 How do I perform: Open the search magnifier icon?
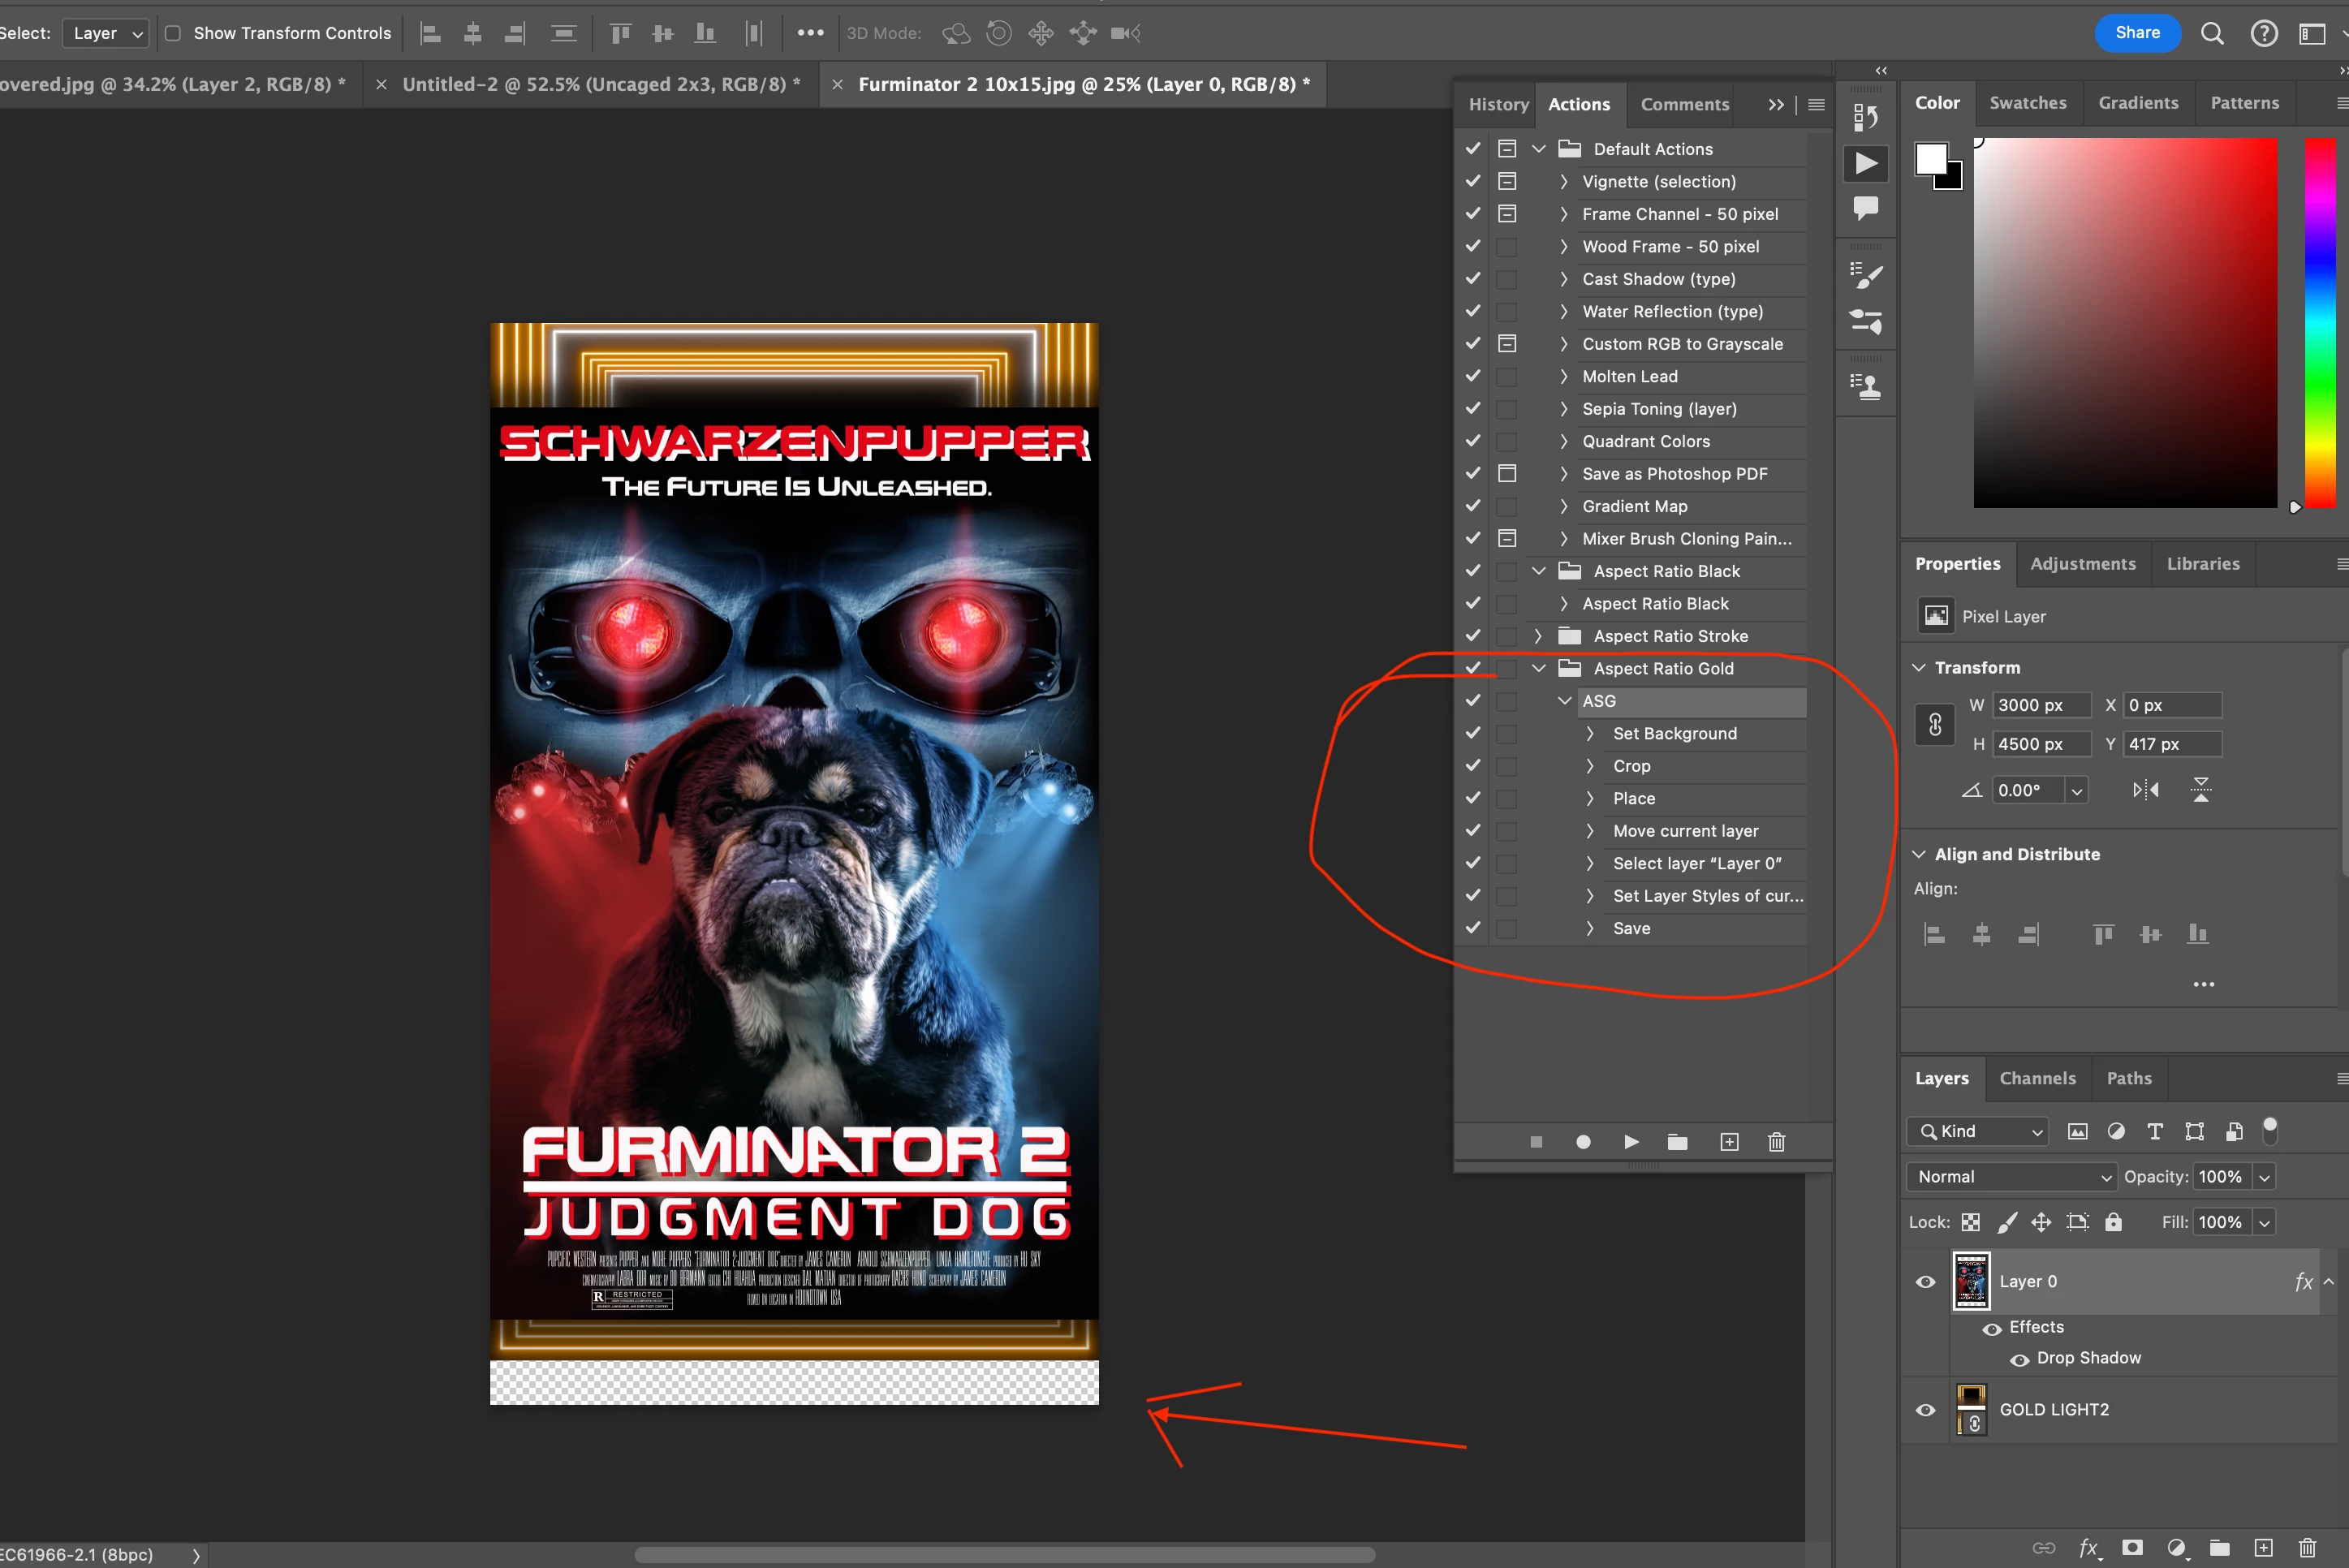(x=2212, y=33)
